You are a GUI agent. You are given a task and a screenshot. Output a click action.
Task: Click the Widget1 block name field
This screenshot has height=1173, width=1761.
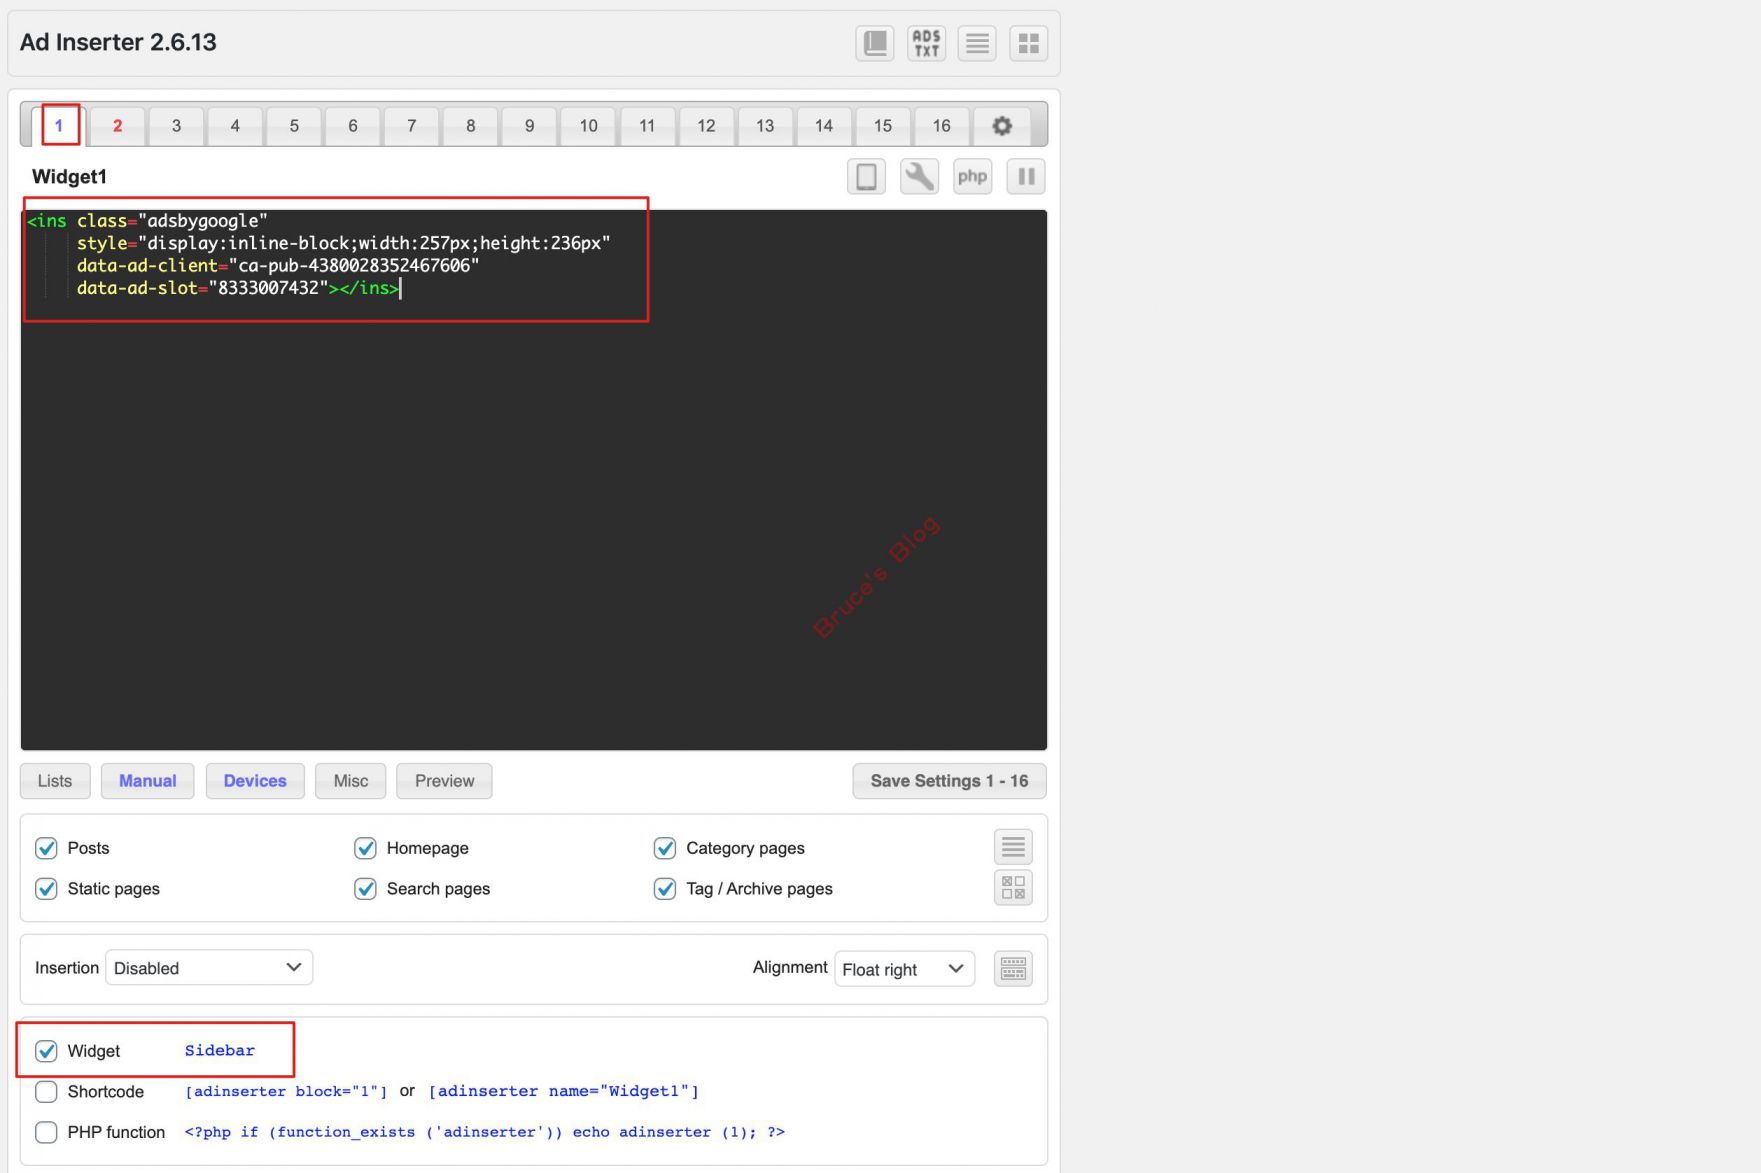point(69,177)
